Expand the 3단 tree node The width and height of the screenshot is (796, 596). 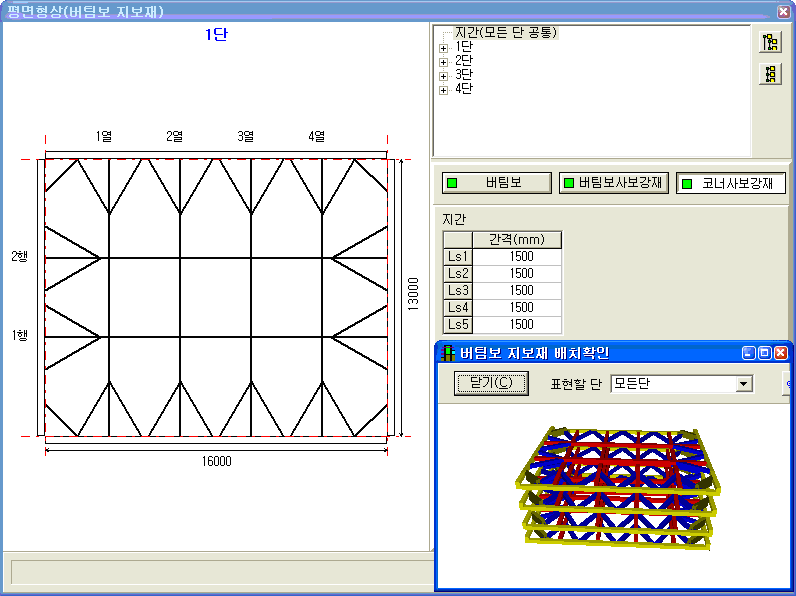tap(443, 76)
